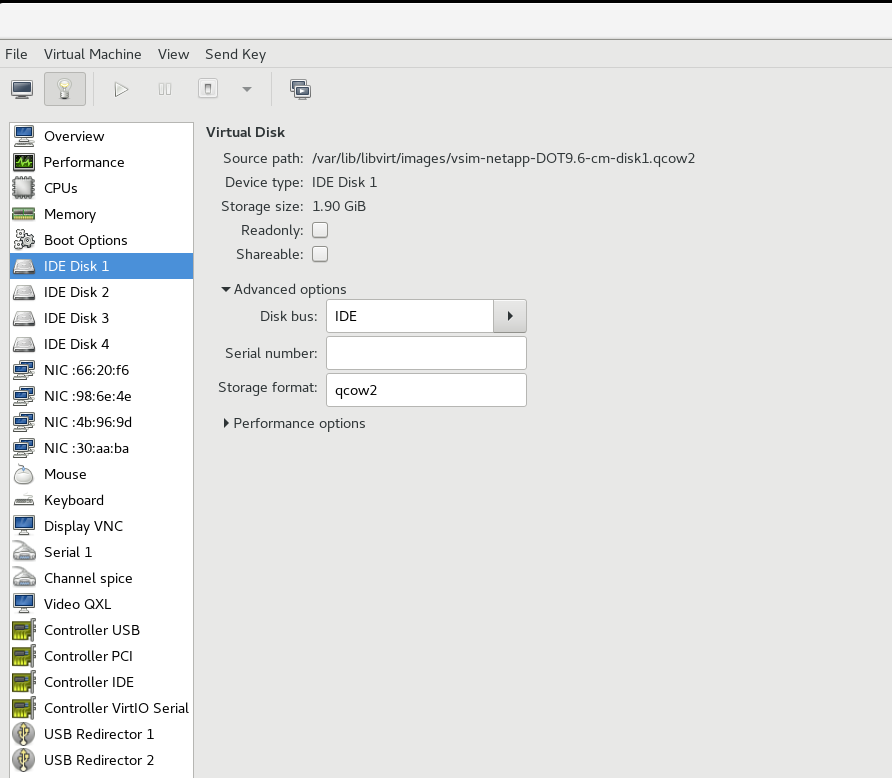
Task: Open CPUs settings via the processor icon
Action: (x=23, y=188)
